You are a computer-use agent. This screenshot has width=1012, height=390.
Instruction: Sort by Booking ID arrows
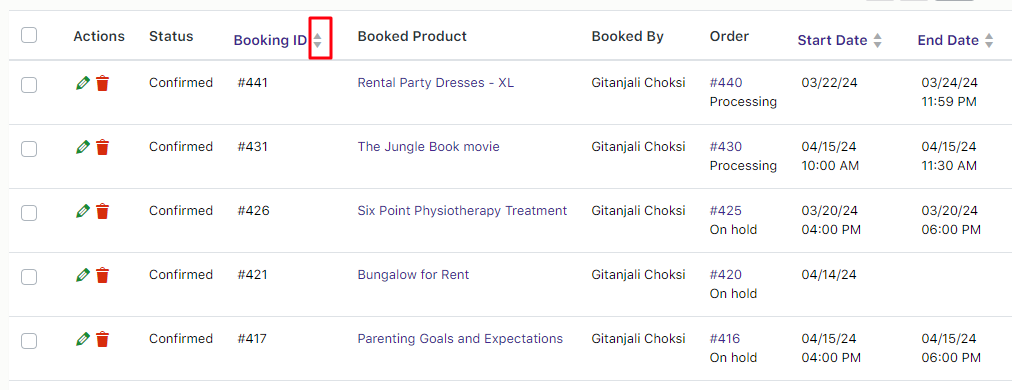pos(318,40)
